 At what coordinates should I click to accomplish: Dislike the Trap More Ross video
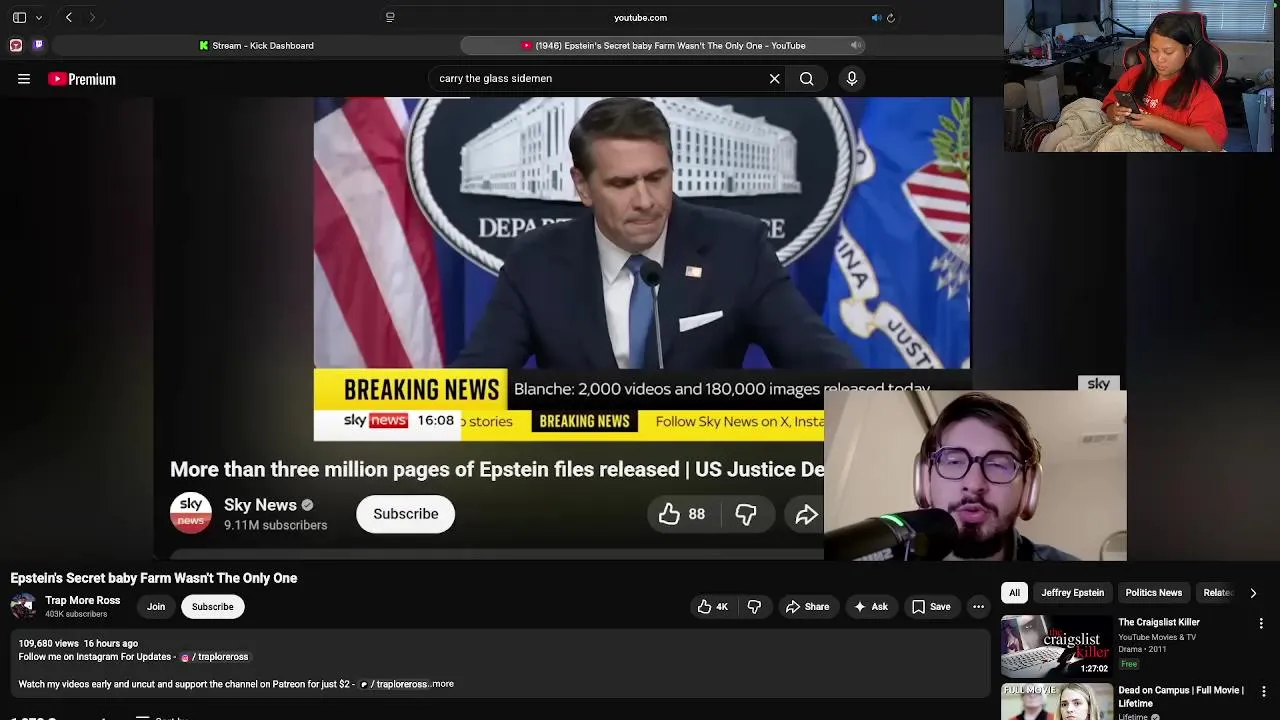[754, 607]
